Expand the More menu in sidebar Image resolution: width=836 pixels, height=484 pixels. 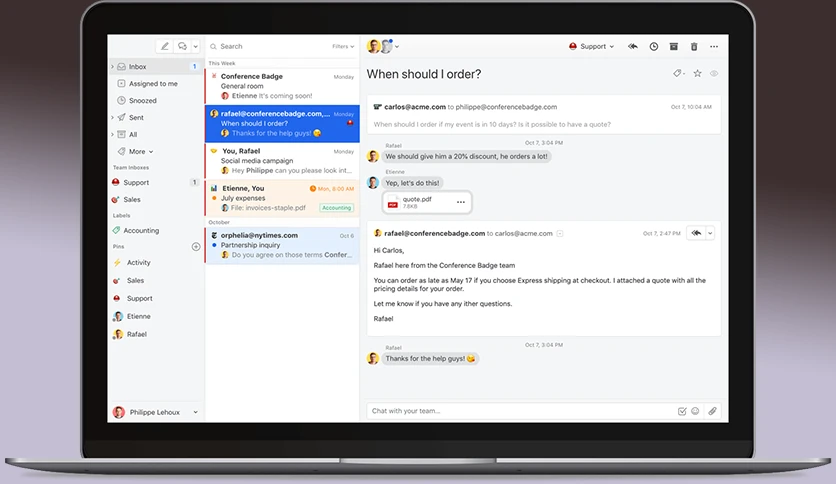136,151
